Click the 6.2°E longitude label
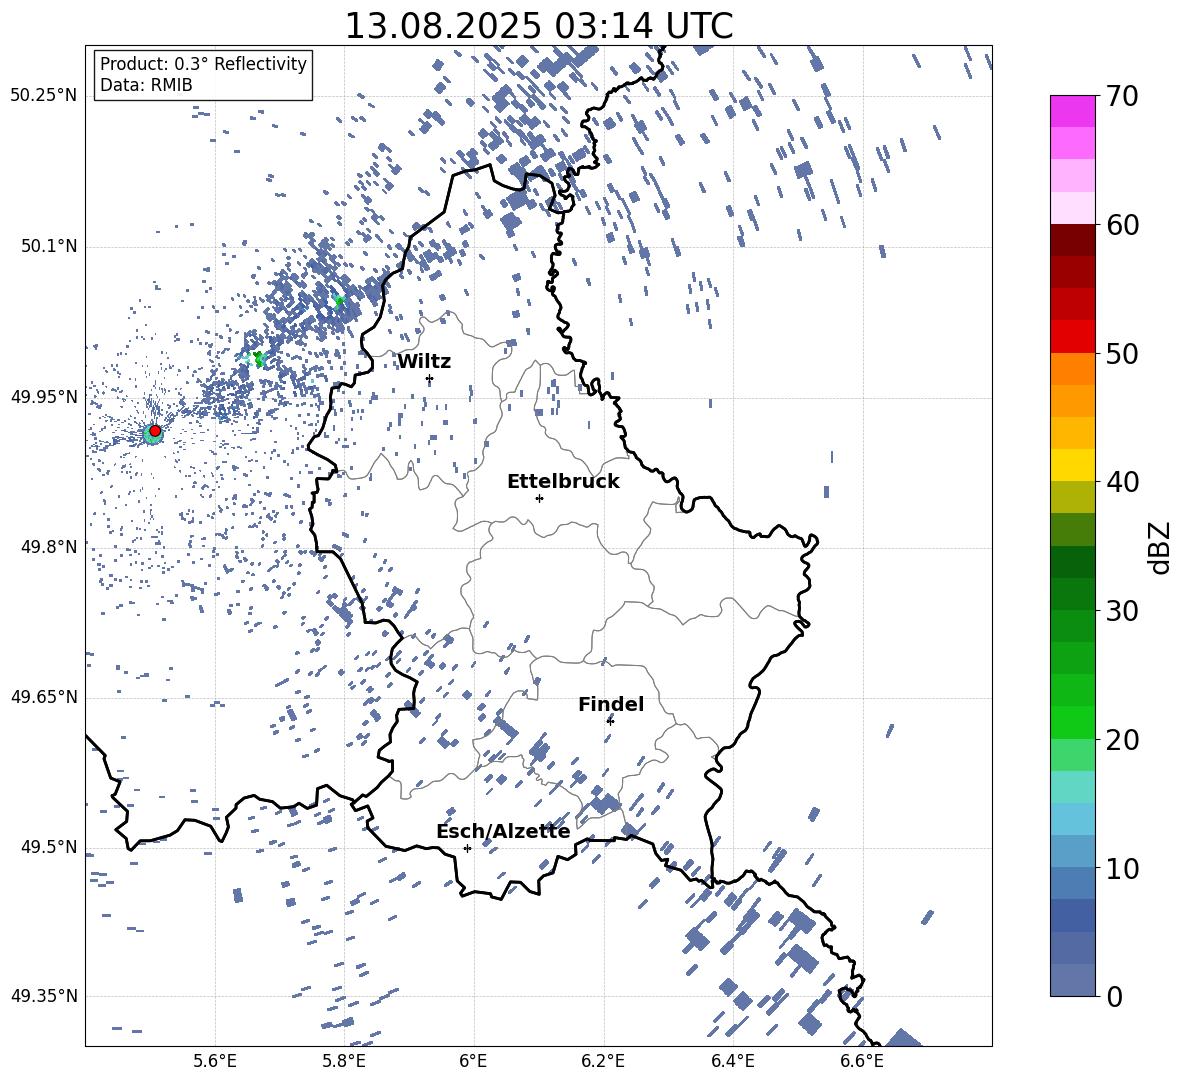 603,1061
